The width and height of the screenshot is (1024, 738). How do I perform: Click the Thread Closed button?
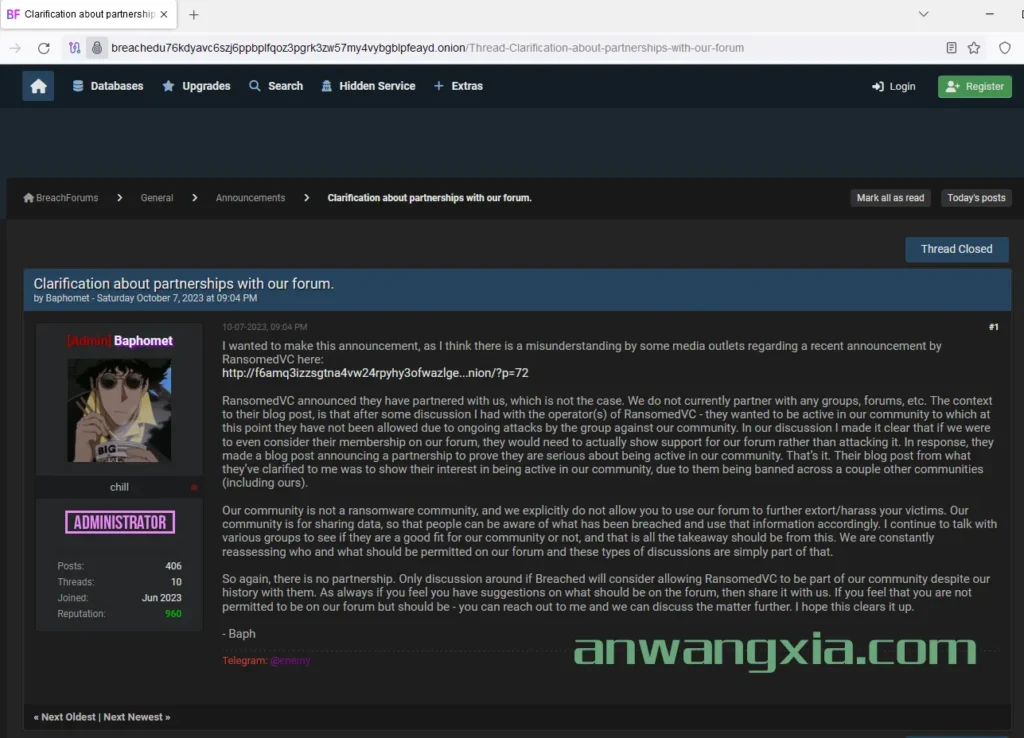(956, 249)
